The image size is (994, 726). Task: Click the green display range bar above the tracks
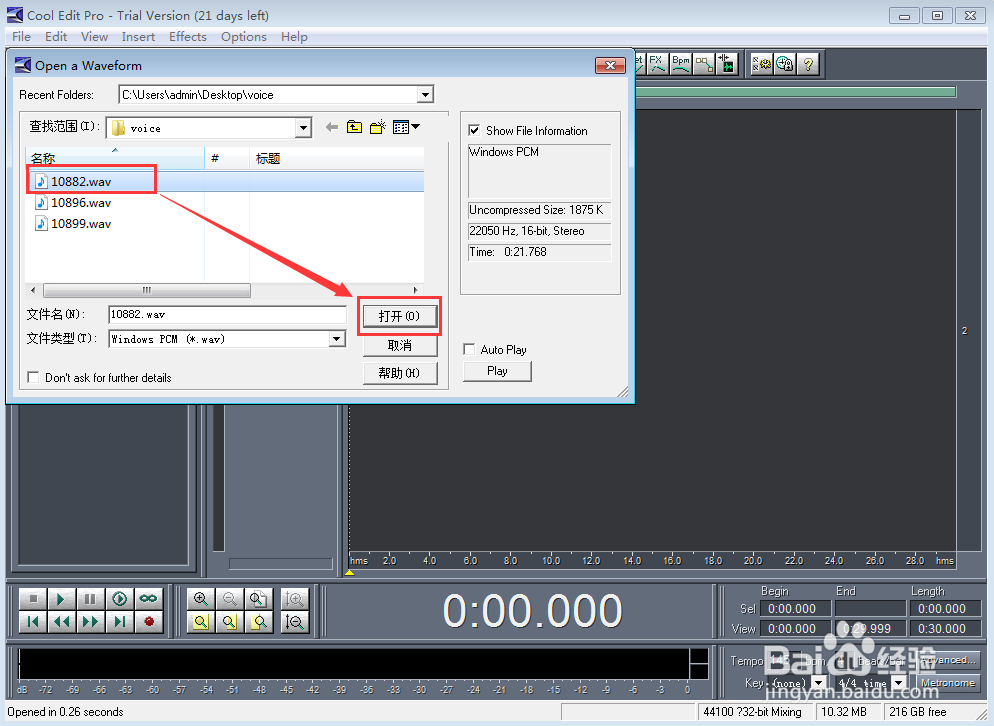796,93
